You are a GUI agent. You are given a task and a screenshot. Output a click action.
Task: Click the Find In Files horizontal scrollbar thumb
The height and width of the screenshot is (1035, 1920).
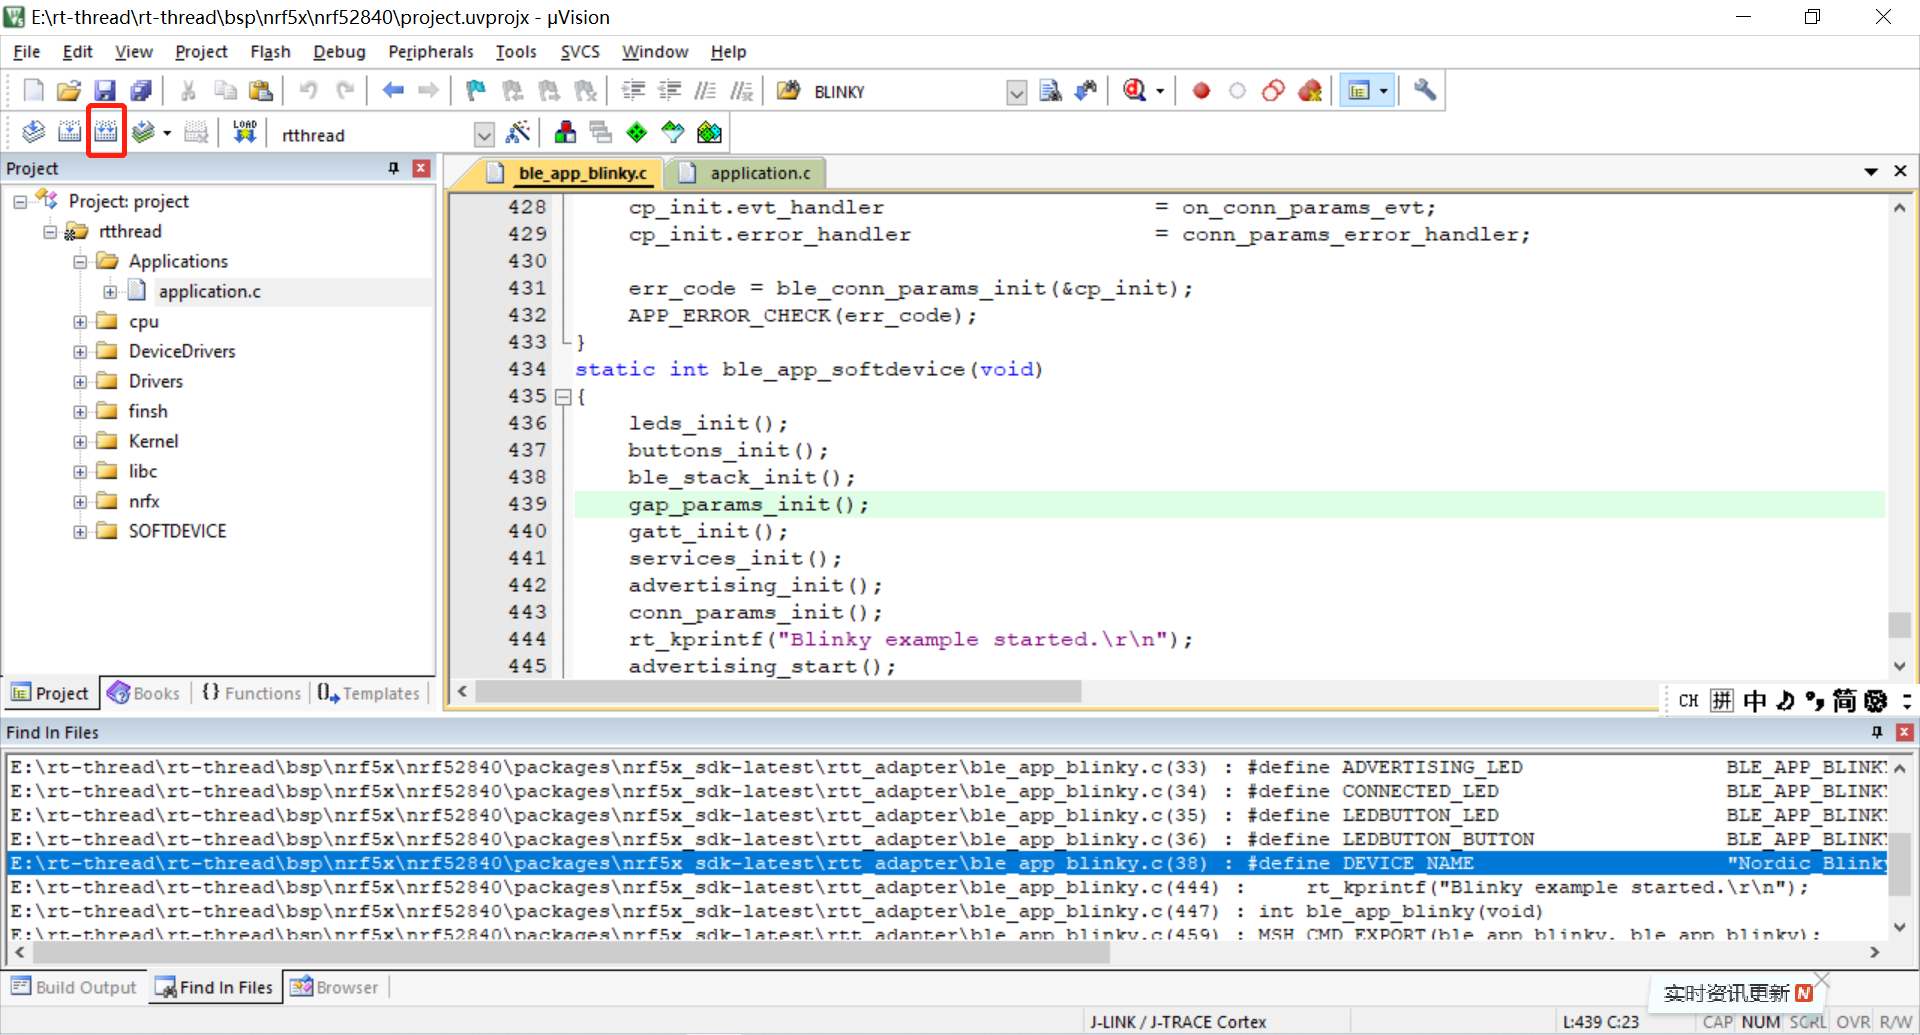coord(571,952)
